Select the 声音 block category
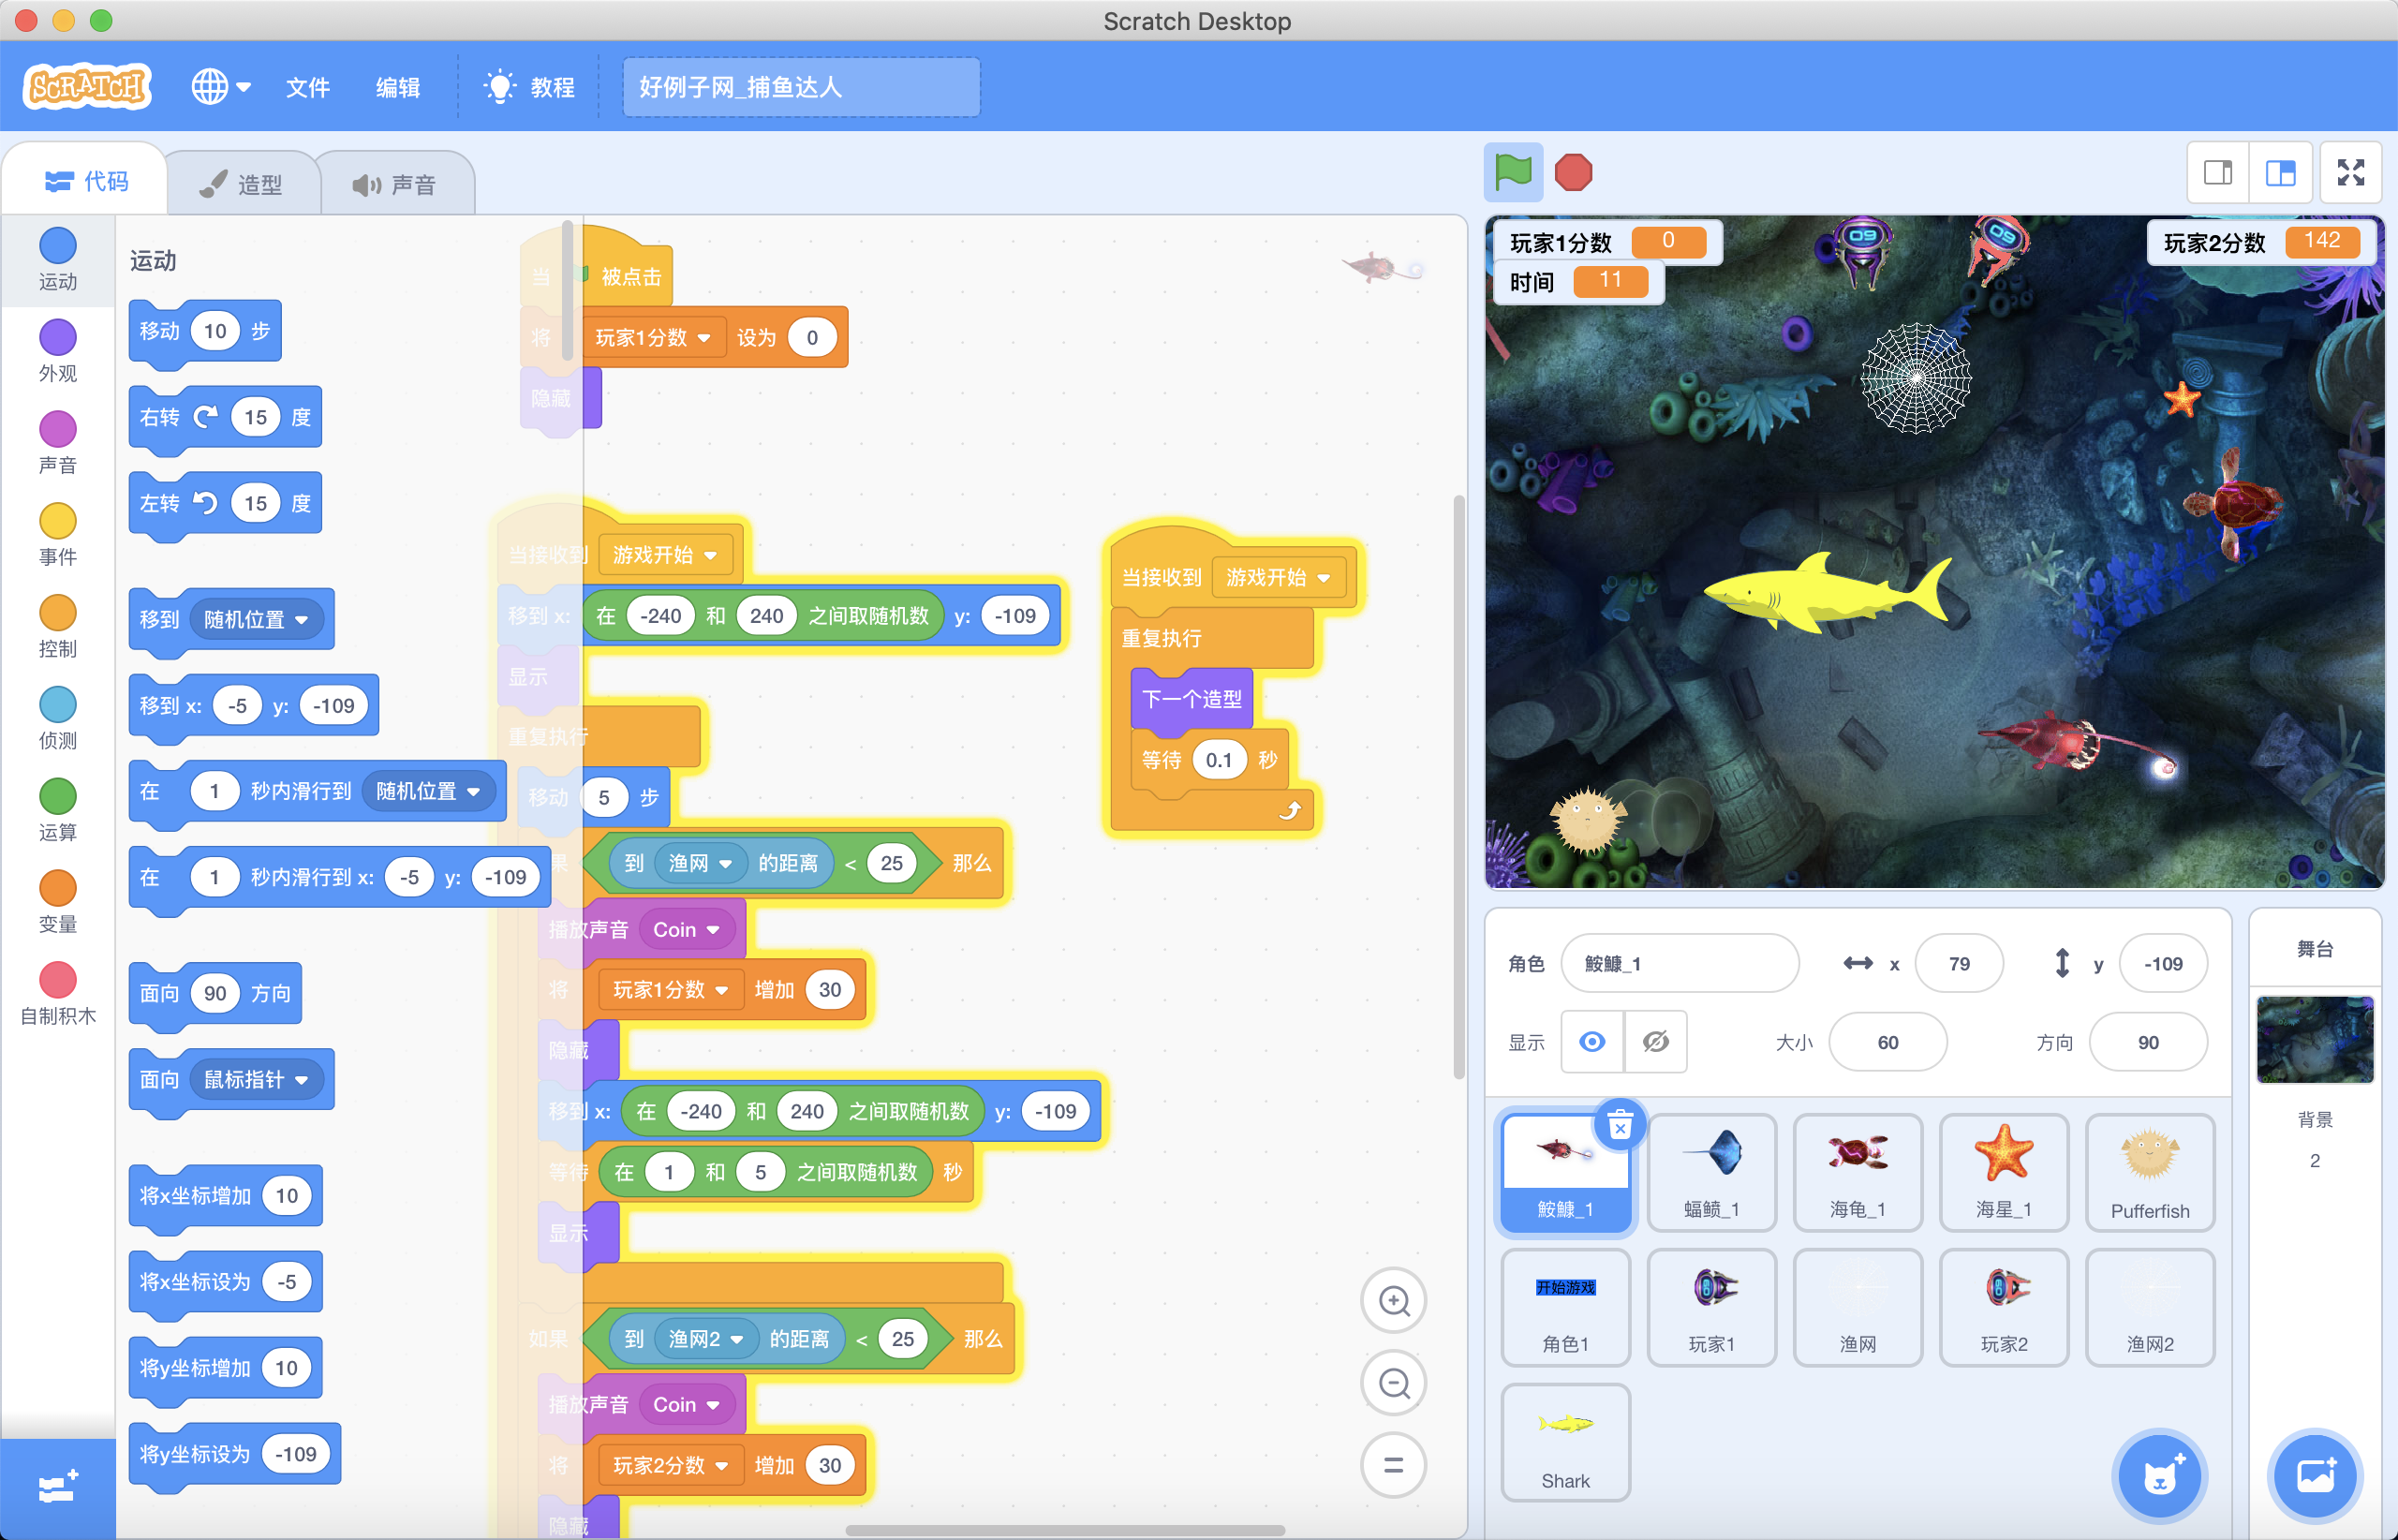 [58, 443]
